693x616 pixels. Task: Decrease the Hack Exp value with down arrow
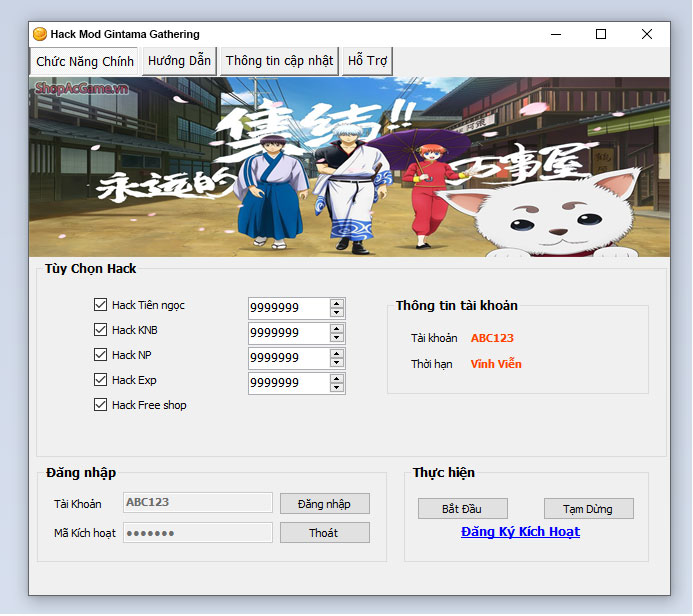coord(337,388)
